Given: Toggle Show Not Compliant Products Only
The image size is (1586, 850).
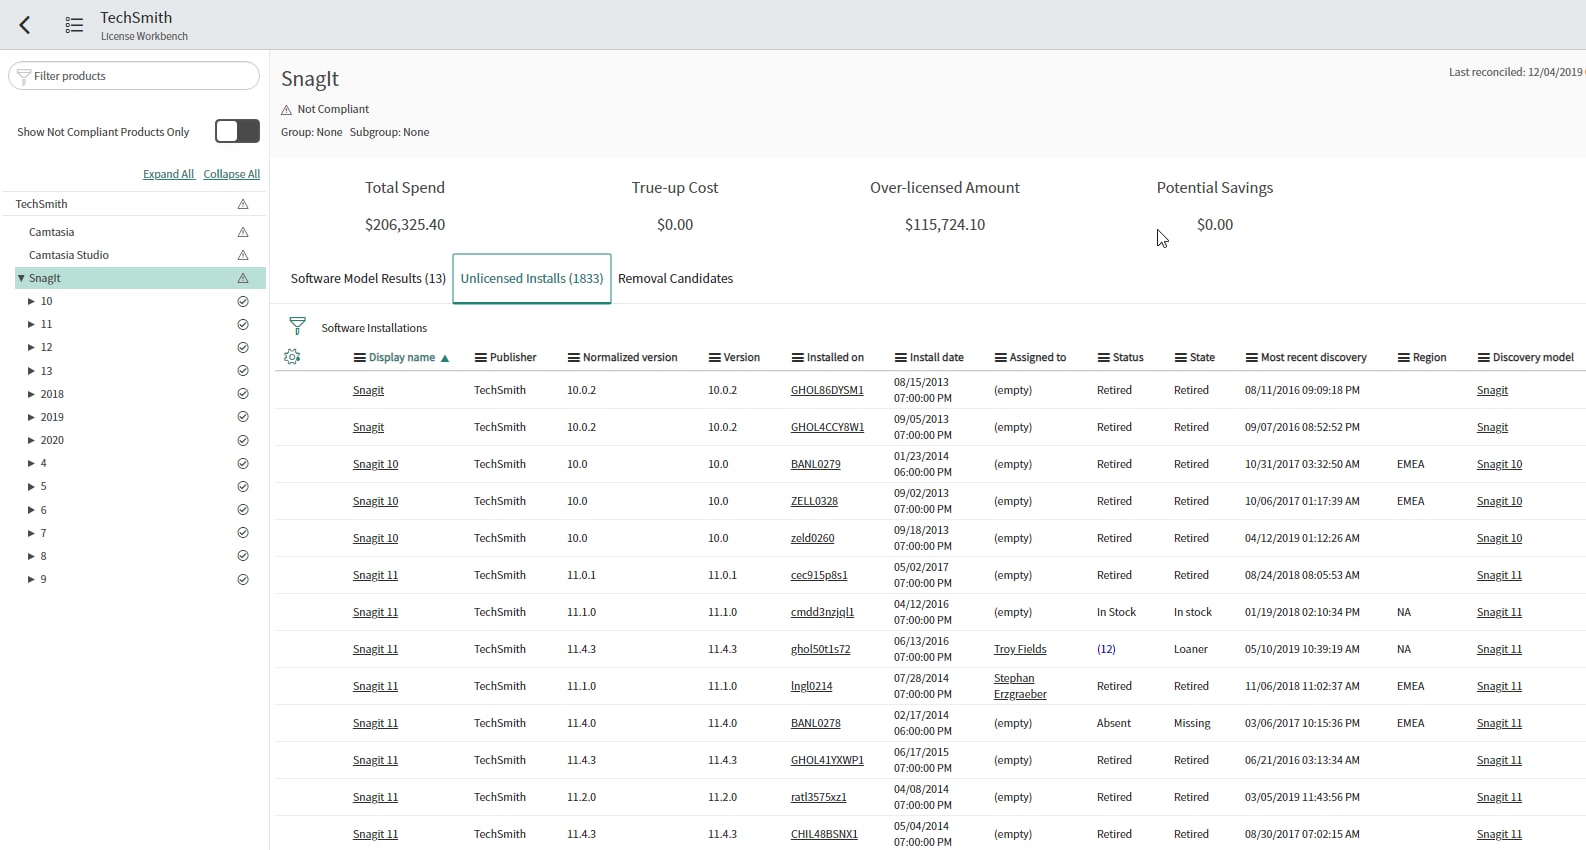Looking at the screenshot, I should (x=237, y=131).
